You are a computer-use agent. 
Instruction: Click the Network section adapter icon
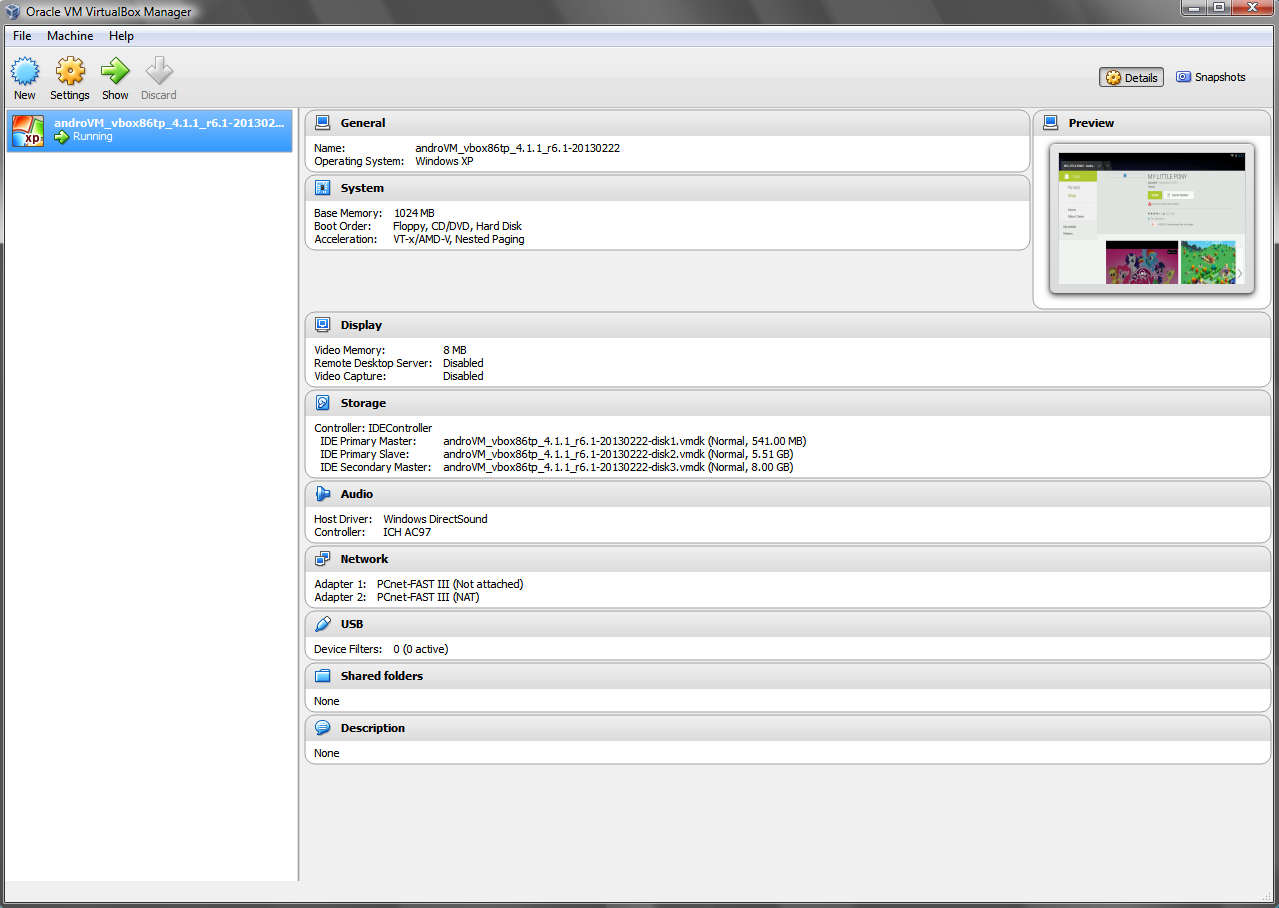point(322,559)
